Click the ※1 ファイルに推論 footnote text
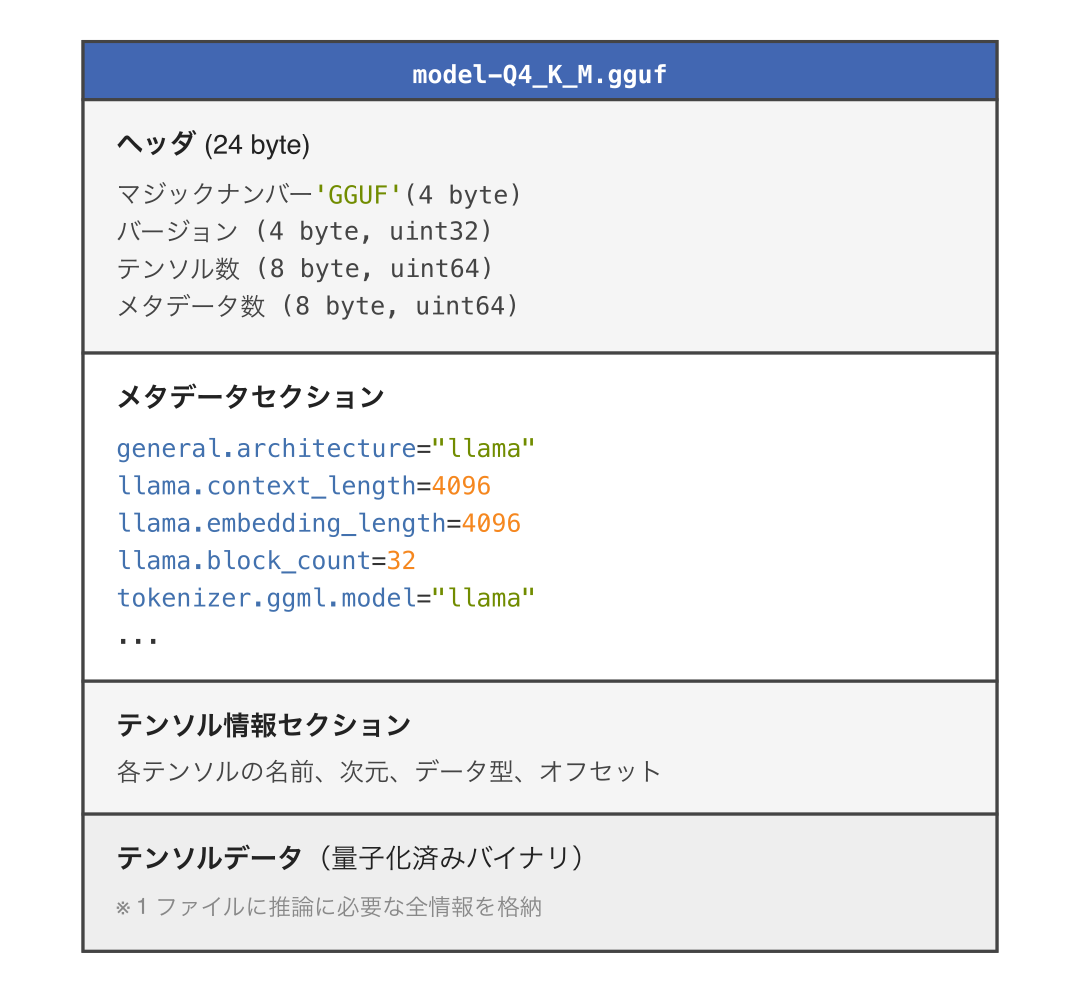This screenshot has width=1080, height=993. click(329, 907)
